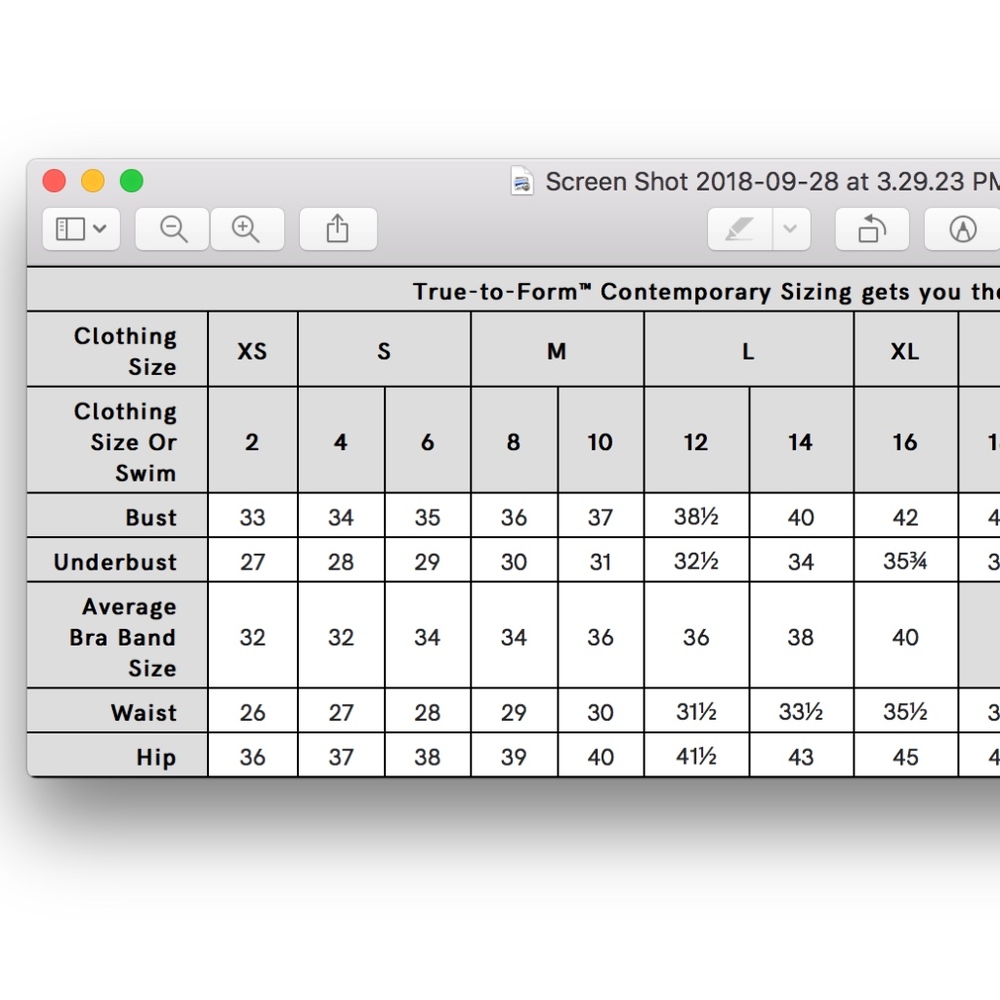Select the Highlight pen tool

(740, 229)
